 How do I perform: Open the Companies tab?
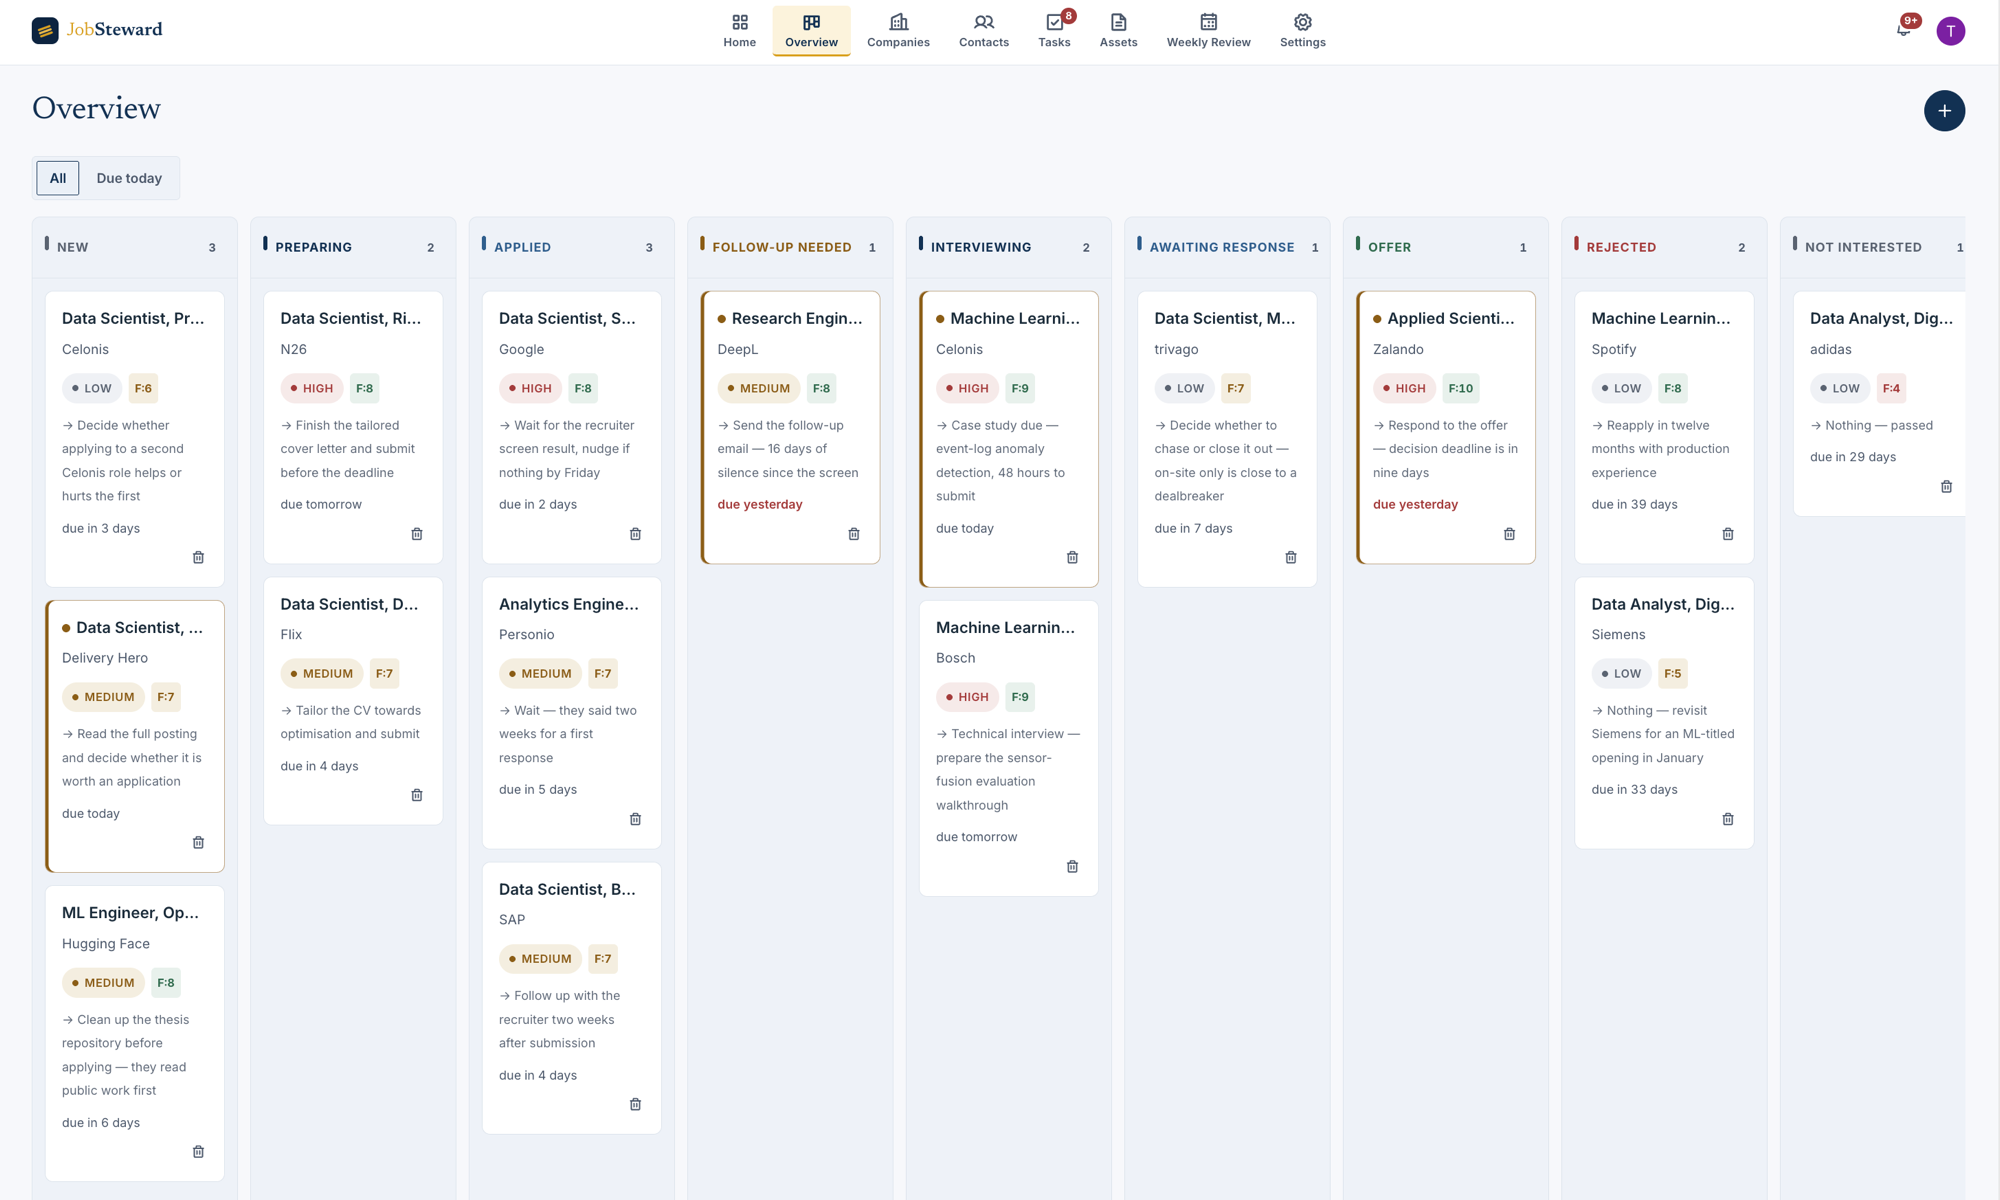[x=898, y=31]
